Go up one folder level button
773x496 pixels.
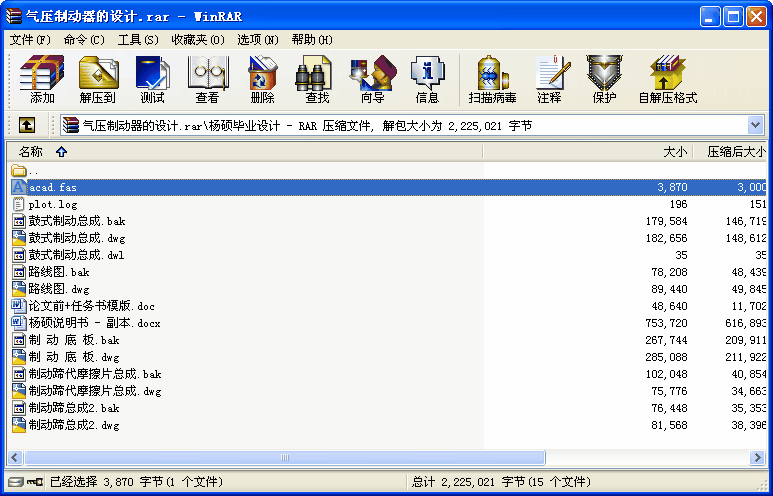click(27, 125)
